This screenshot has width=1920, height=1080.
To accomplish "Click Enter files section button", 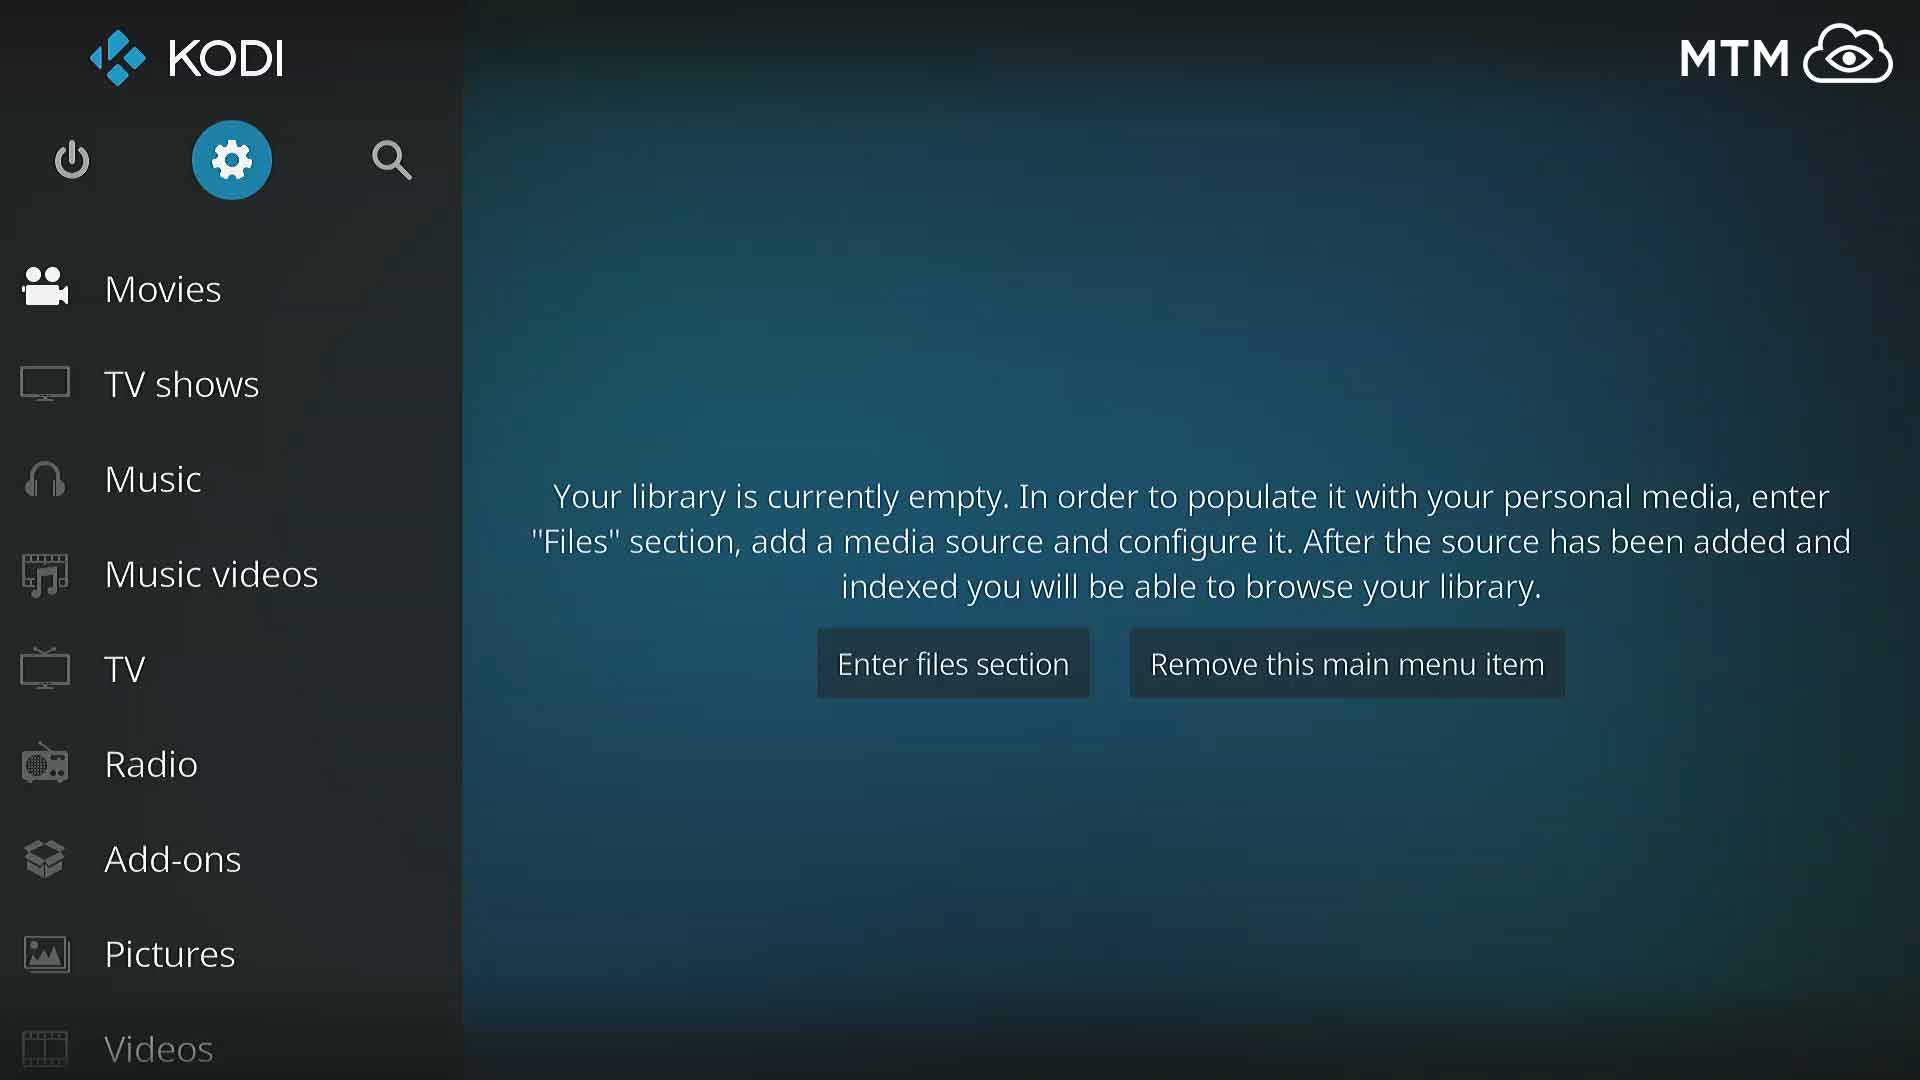I will pyautogui.click(x=953, y=663).
